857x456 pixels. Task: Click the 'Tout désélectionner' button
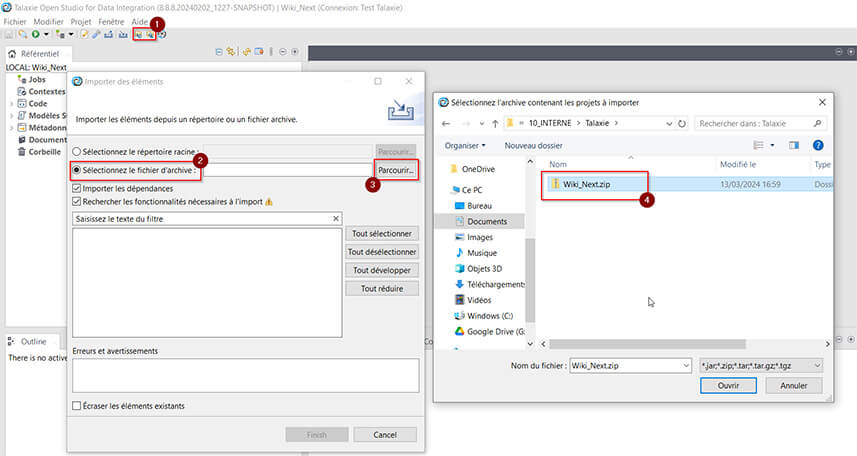382,252
